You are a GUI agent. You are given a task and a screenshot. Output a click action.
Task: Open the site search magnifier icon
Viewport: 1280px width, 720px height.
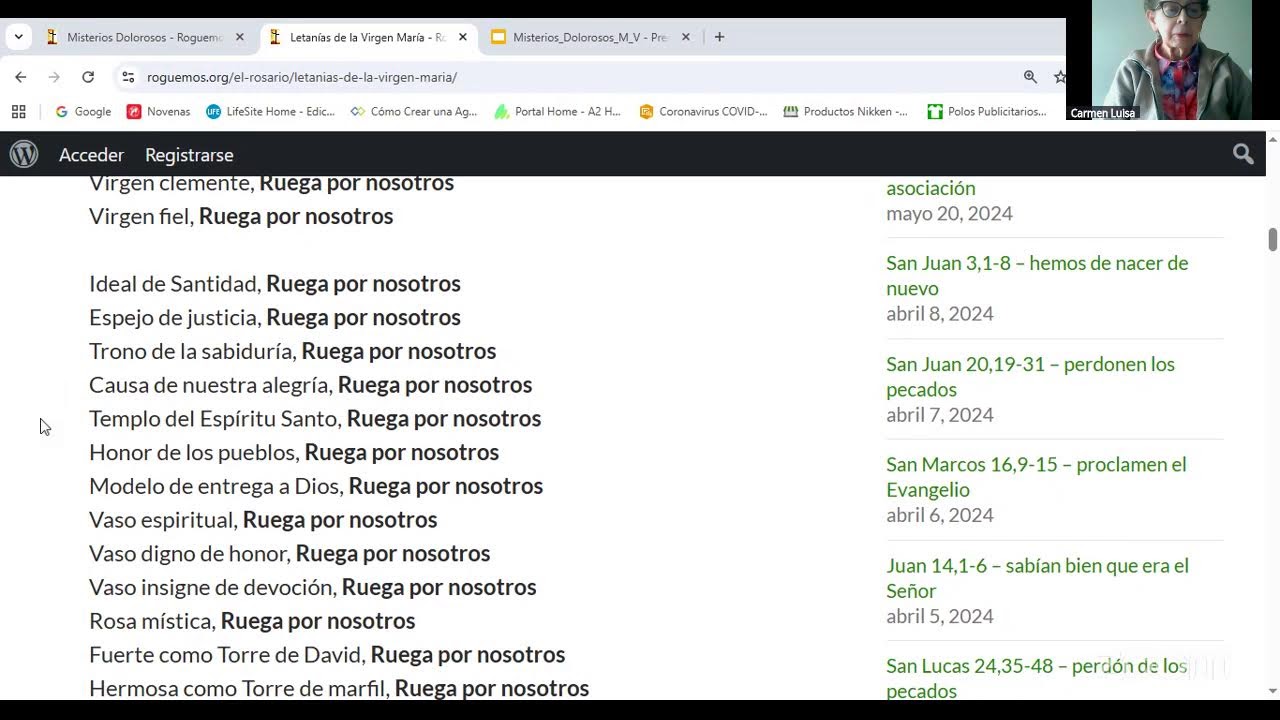coord(1243,154)
